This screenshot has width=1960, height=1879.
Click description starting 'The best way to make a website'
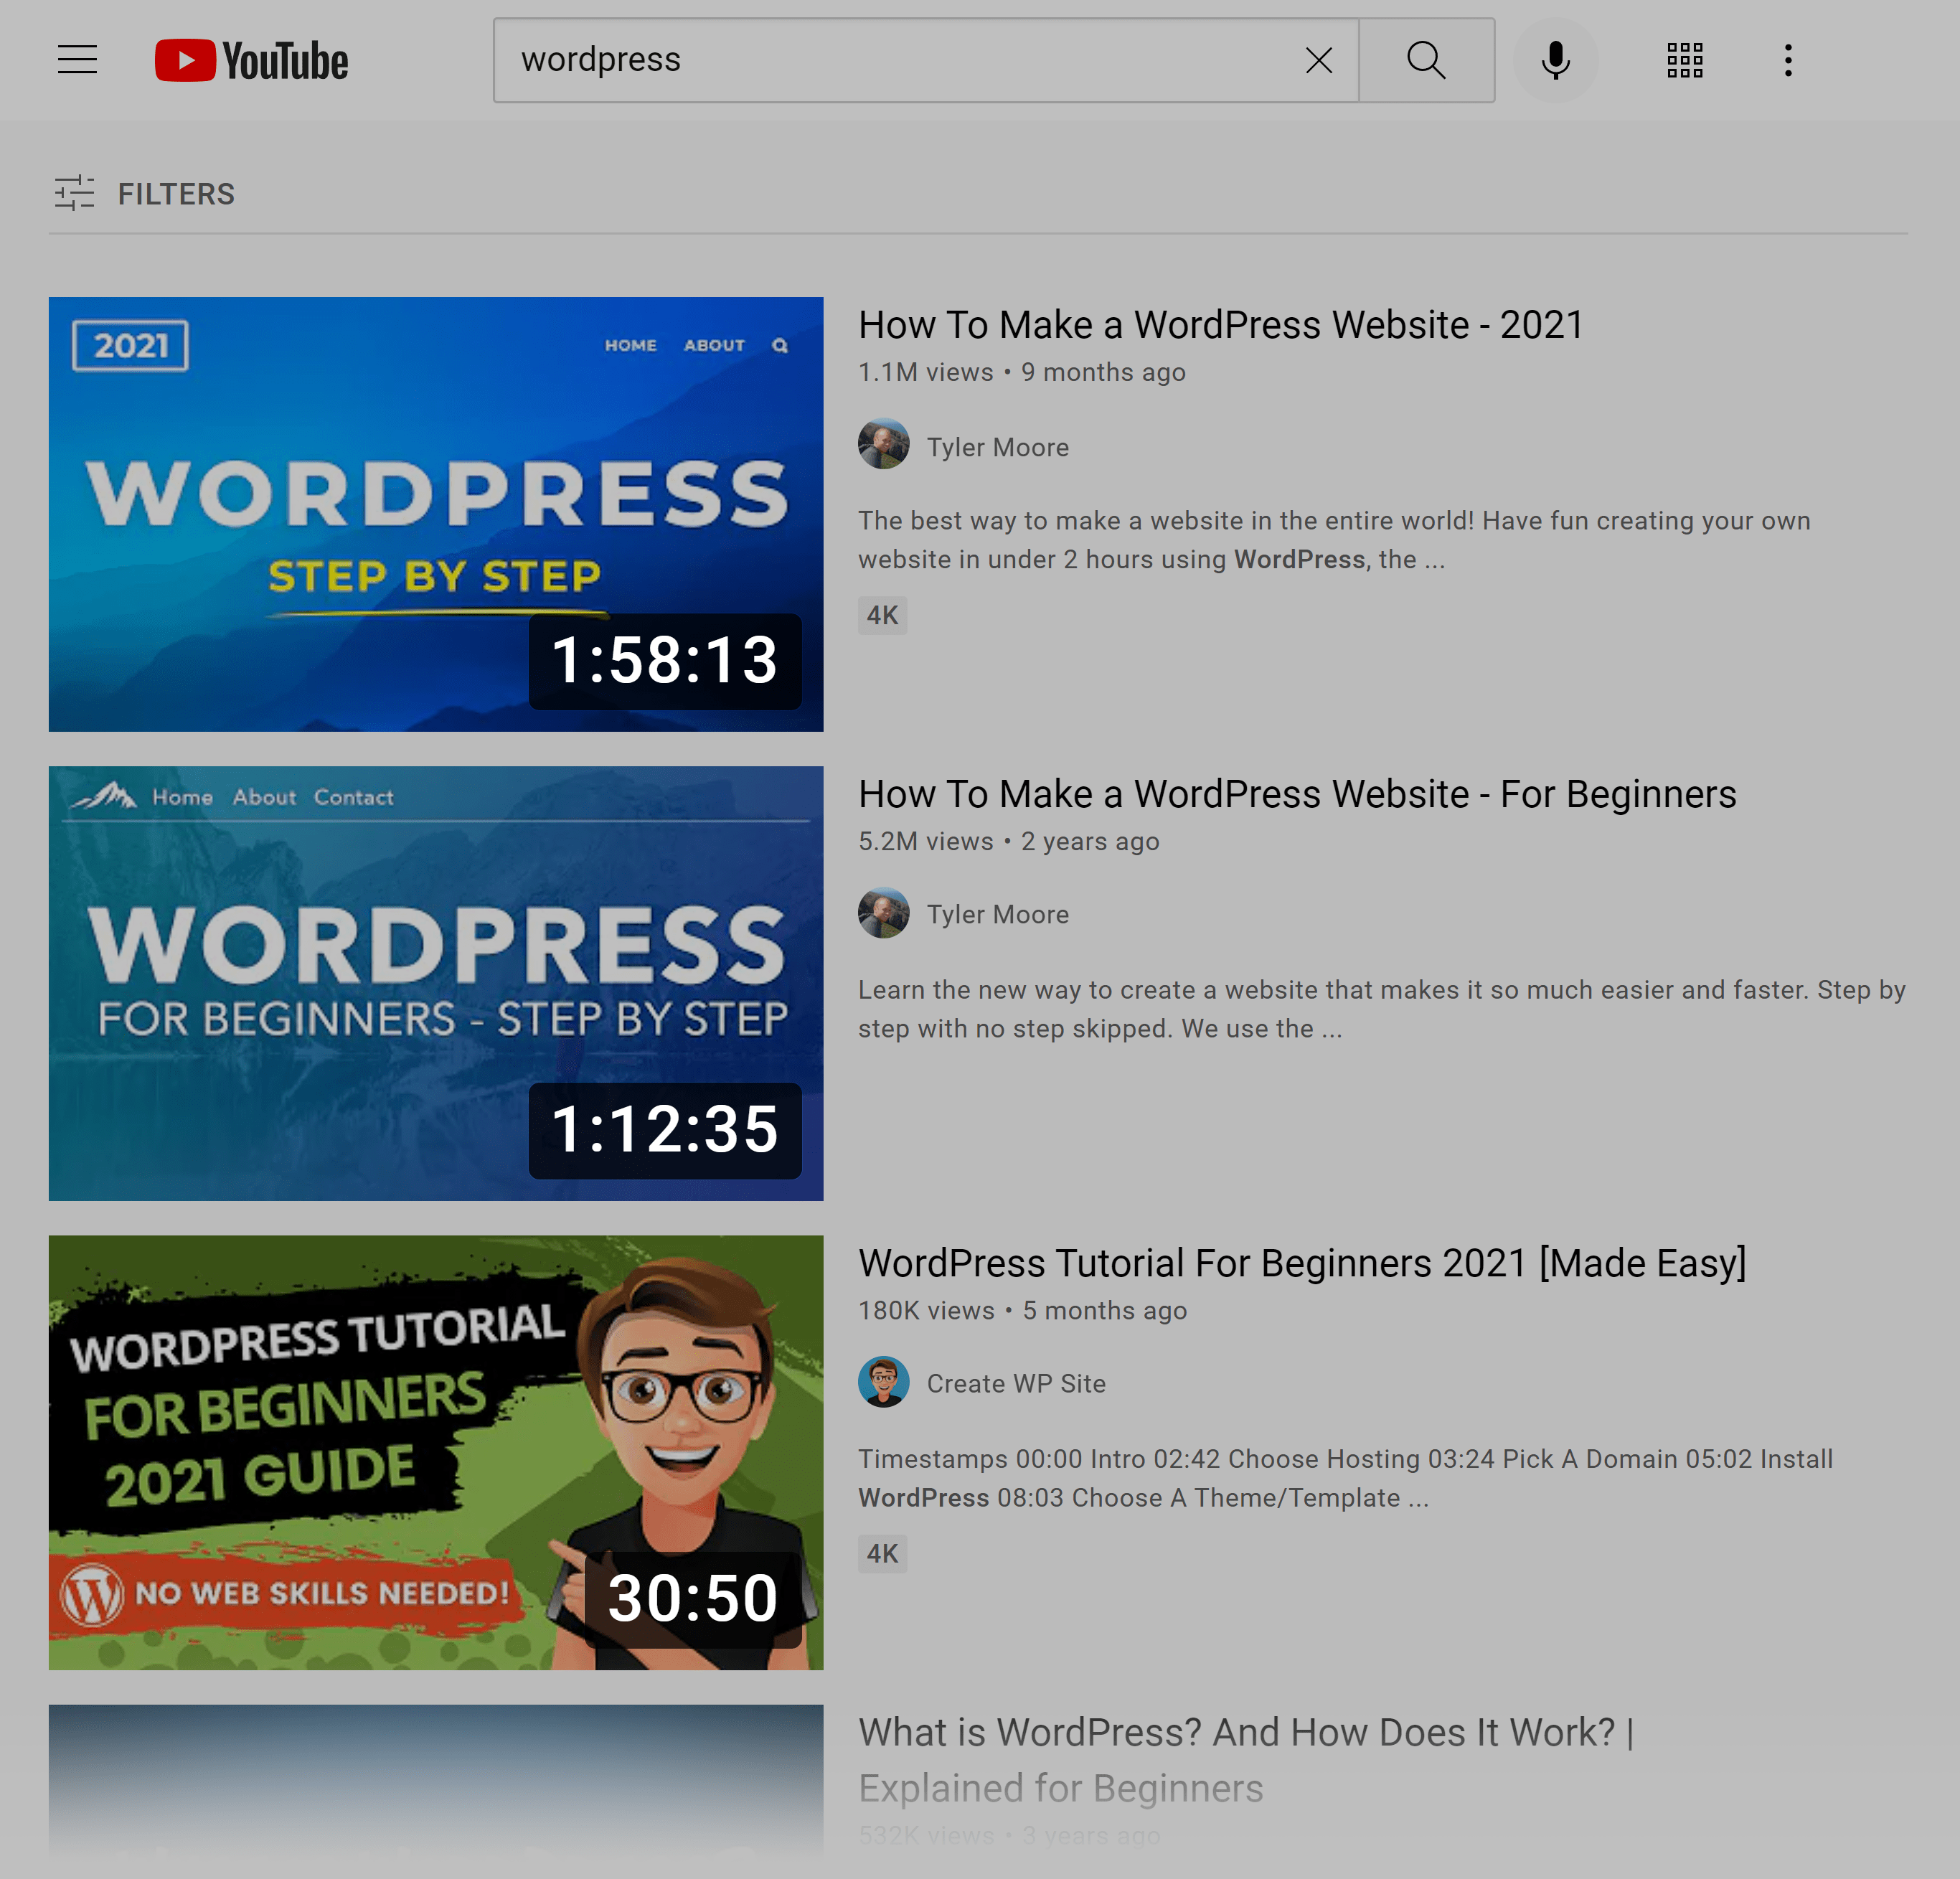pos(1334,540)
